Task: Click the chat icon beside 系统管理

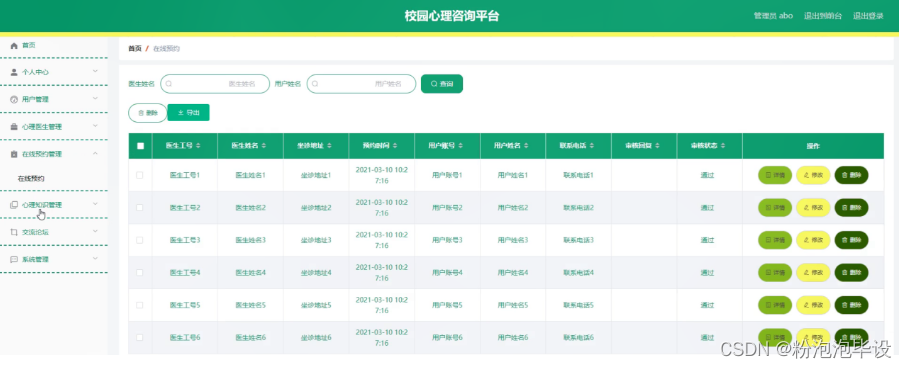Action: click(x=14, y=259)
